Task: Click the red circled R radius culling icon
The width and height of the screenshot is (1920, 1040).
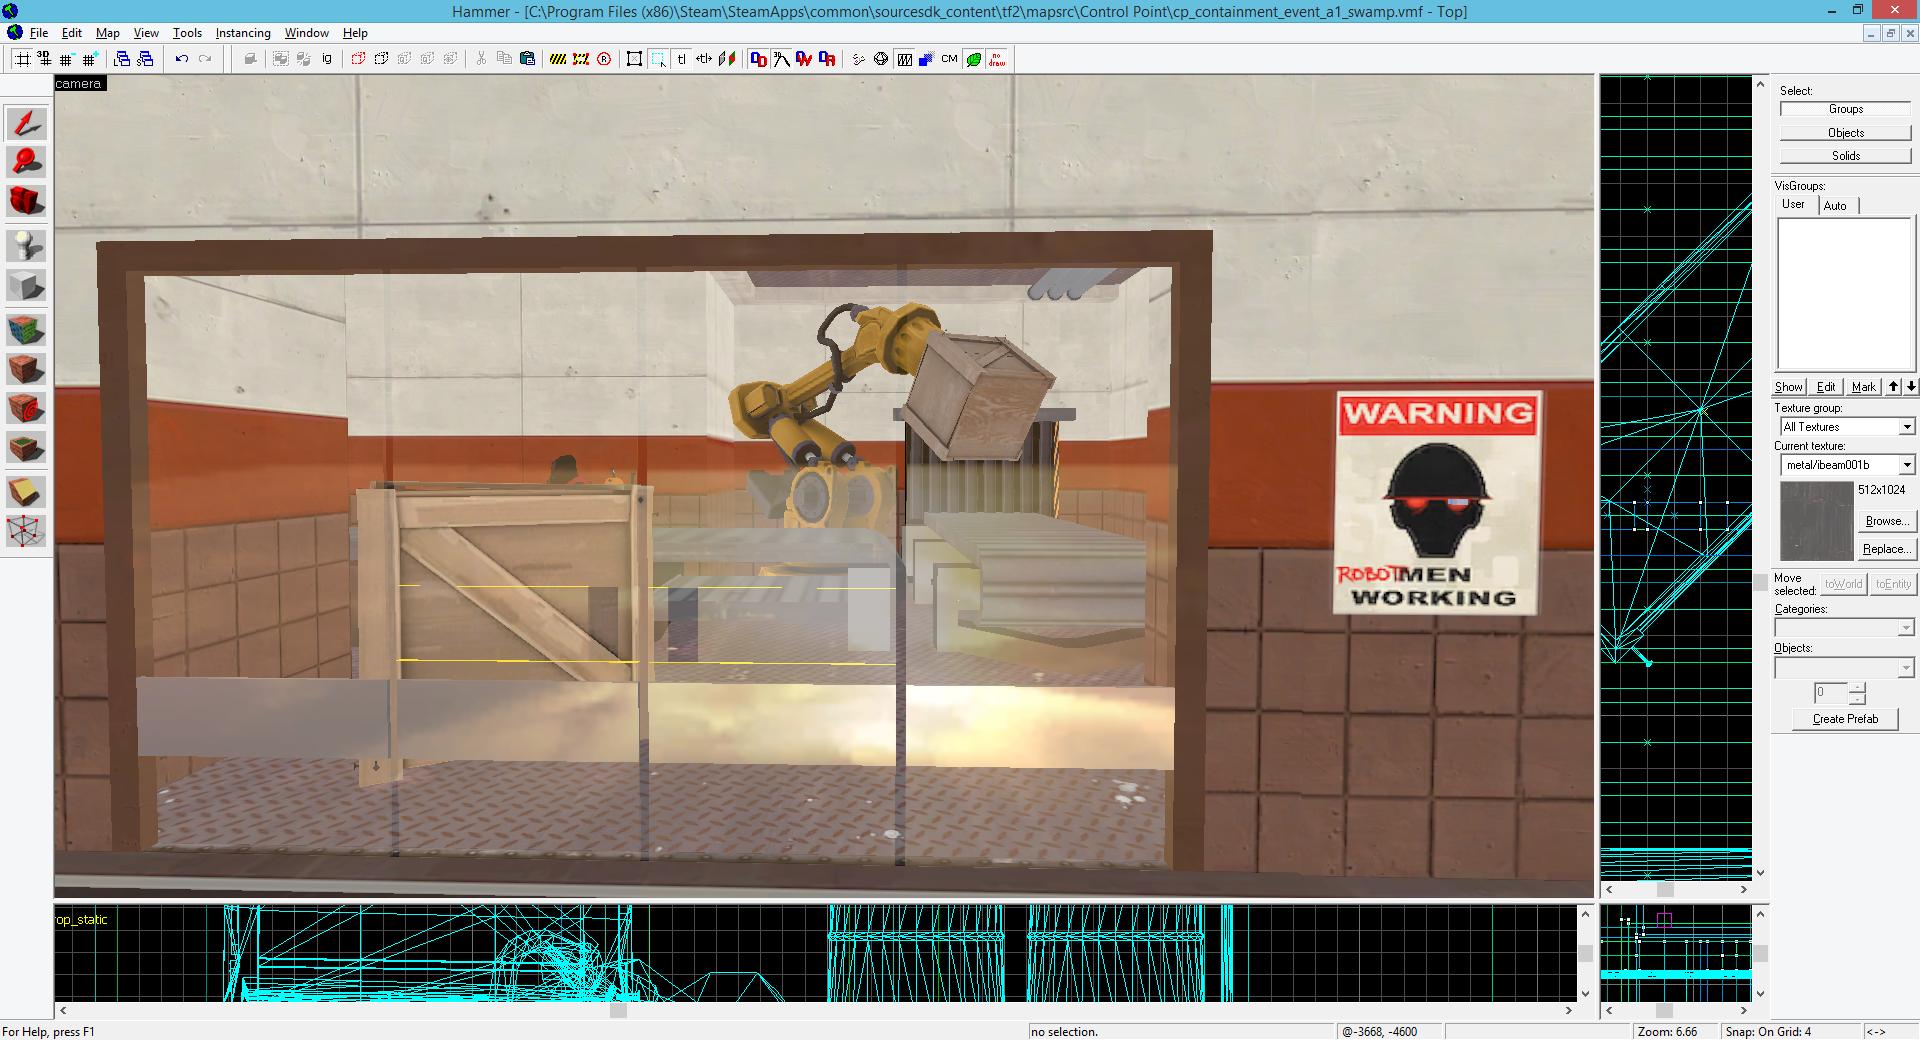Action: [x=604, y=59]
